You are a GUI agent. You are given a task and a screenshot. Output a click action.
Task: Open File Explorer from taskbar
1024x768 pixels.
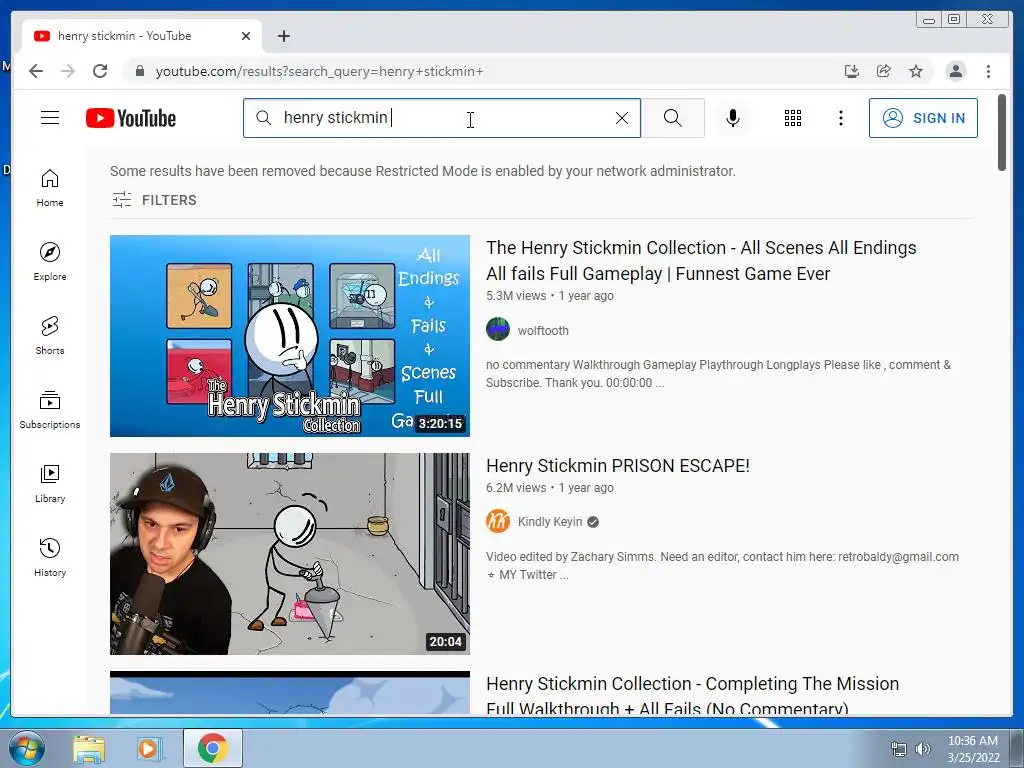(x=89, y=748)
